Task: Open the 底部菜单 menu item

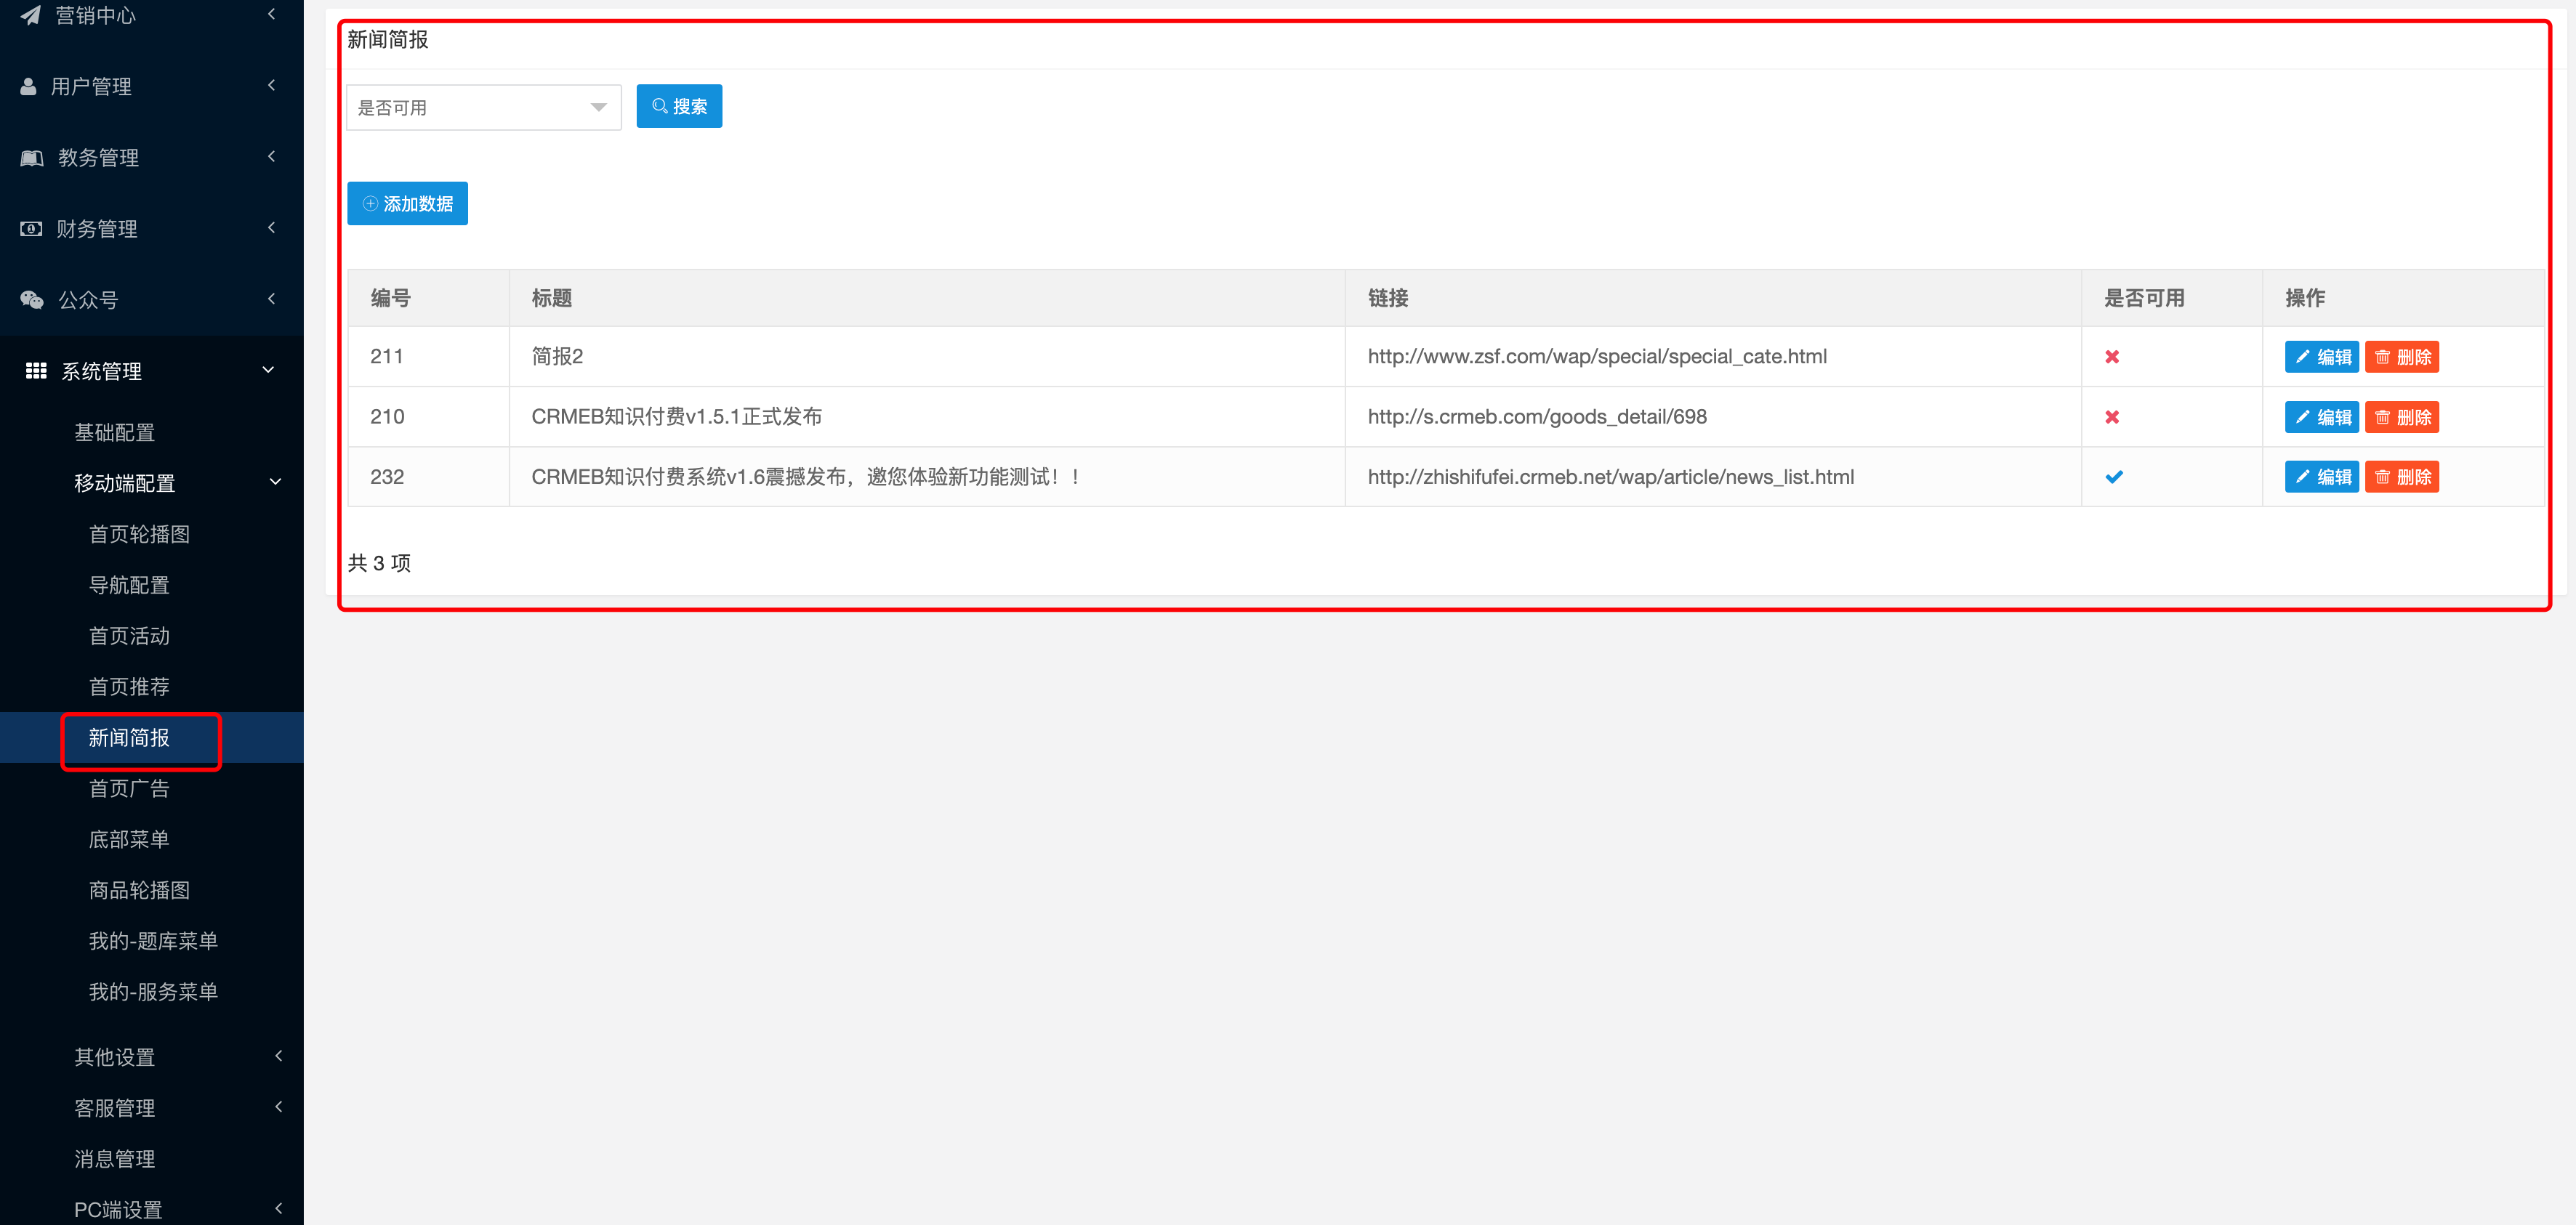Action: pos(129,840)
